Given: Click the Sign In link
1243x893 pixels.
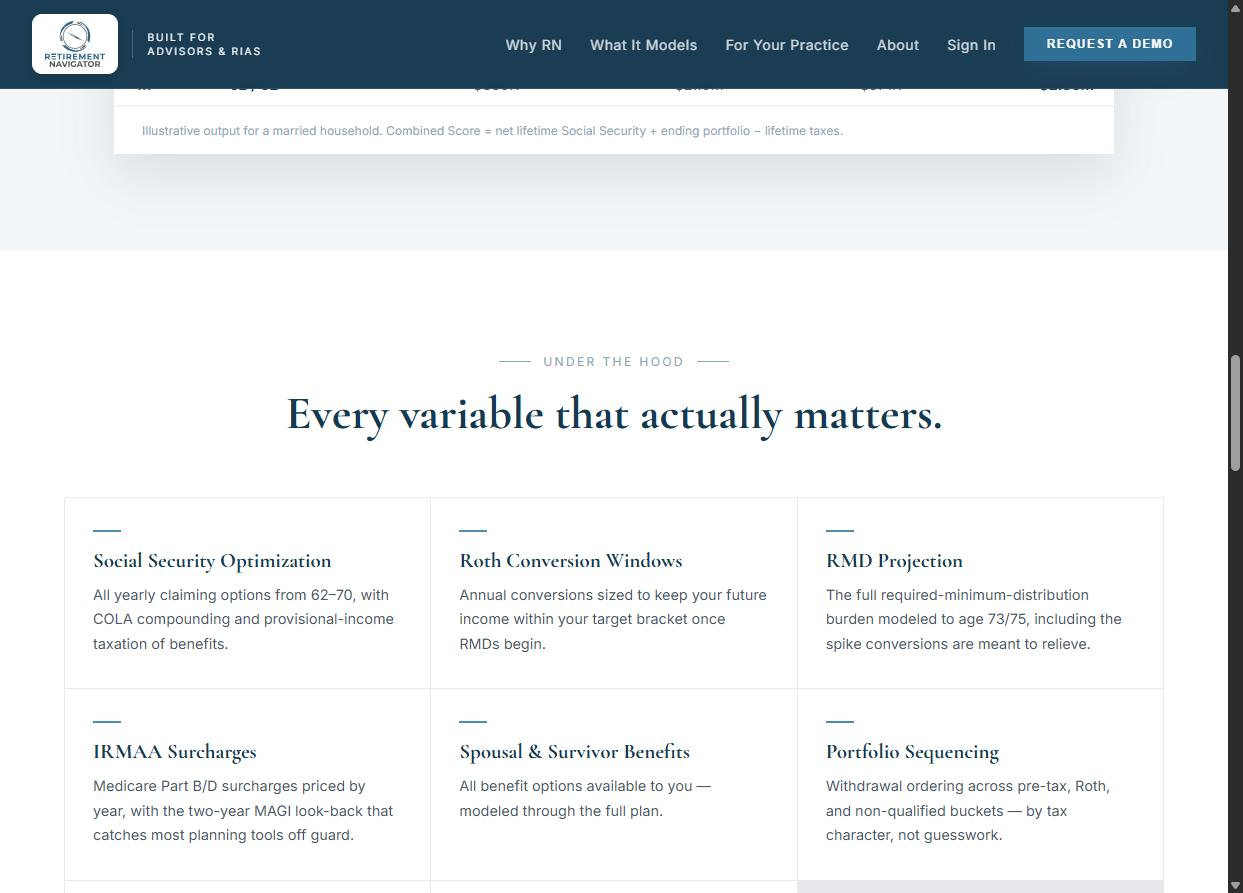Looking at the screenshot, I should tap(970, 45).
